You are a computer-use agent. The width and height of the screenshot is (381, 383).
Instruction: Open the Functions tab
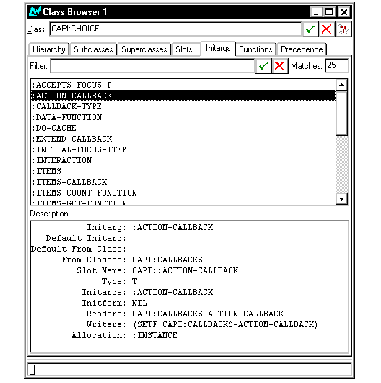[256, 49]
